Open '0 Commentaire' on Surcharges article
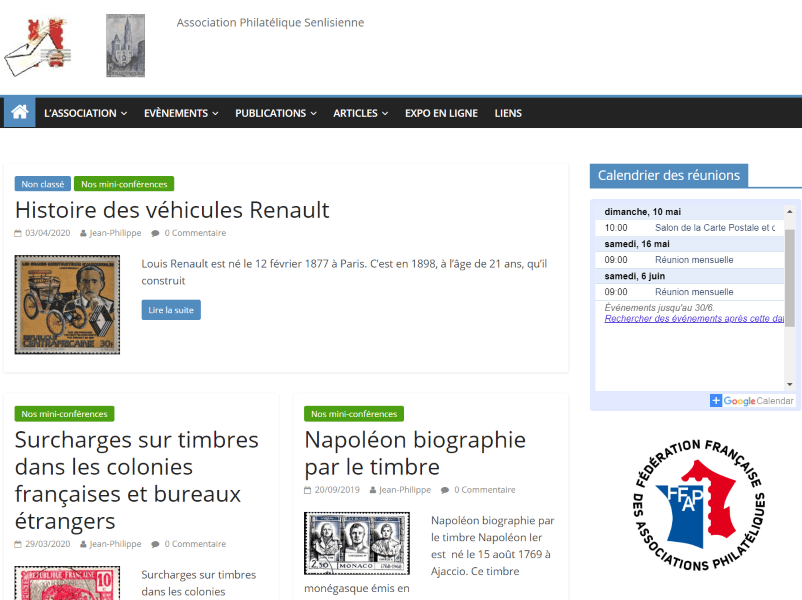 (x=195, y=544)
